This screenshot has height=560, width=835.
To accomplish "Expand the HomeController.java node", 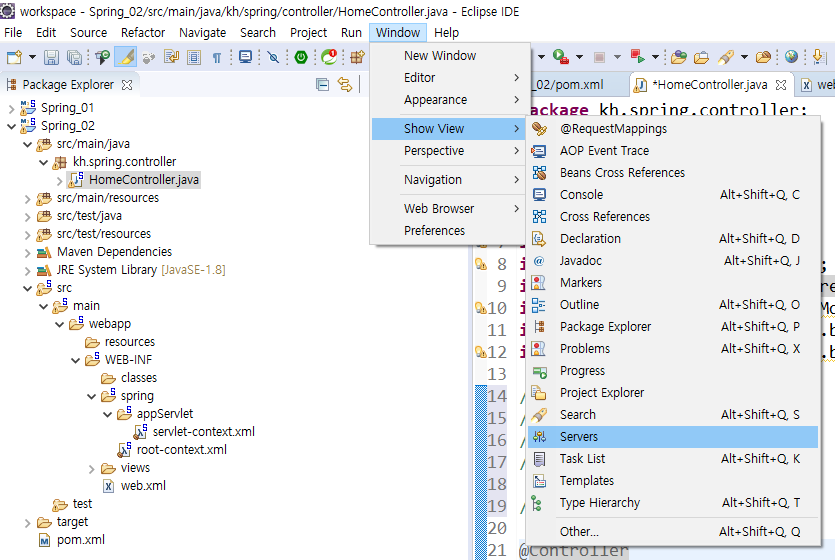I will pos(60,180).
